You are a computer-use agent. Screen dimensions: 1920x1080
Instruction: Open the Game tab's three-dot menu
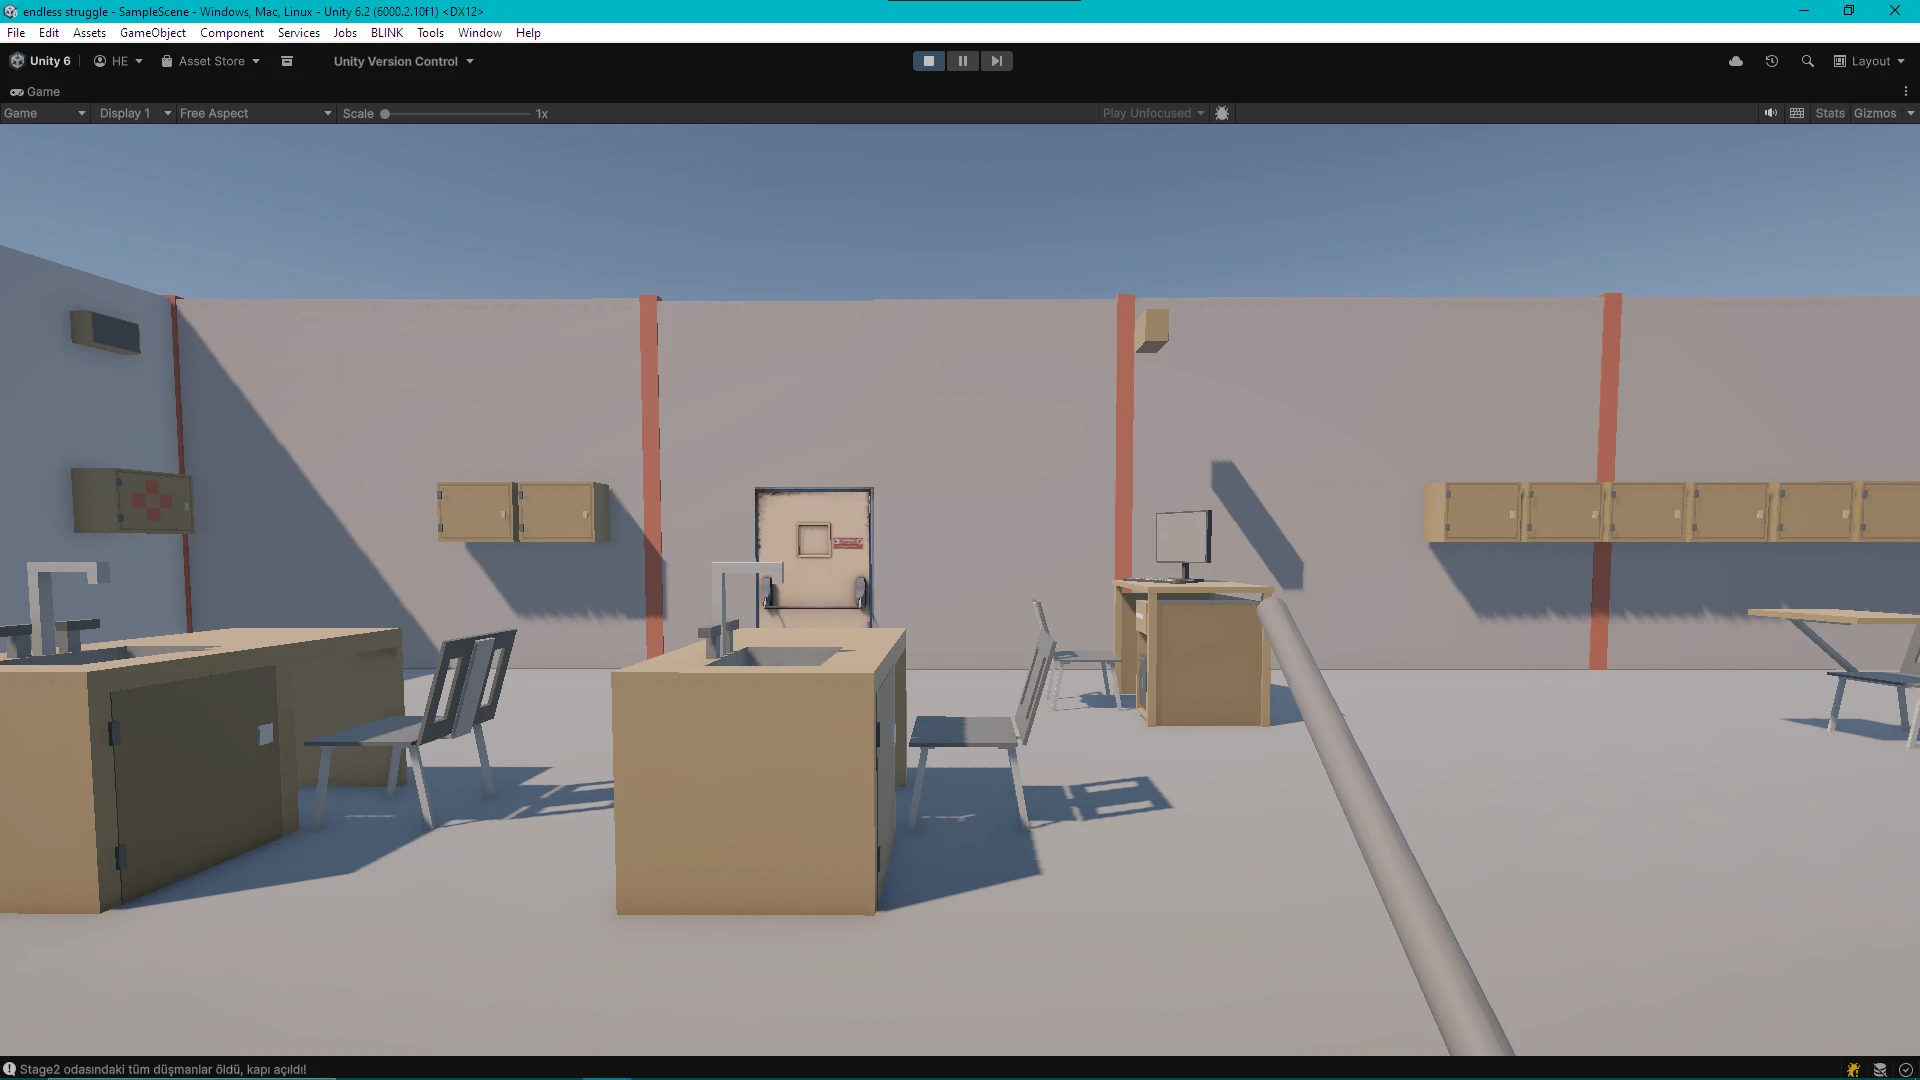[1906, 91]
